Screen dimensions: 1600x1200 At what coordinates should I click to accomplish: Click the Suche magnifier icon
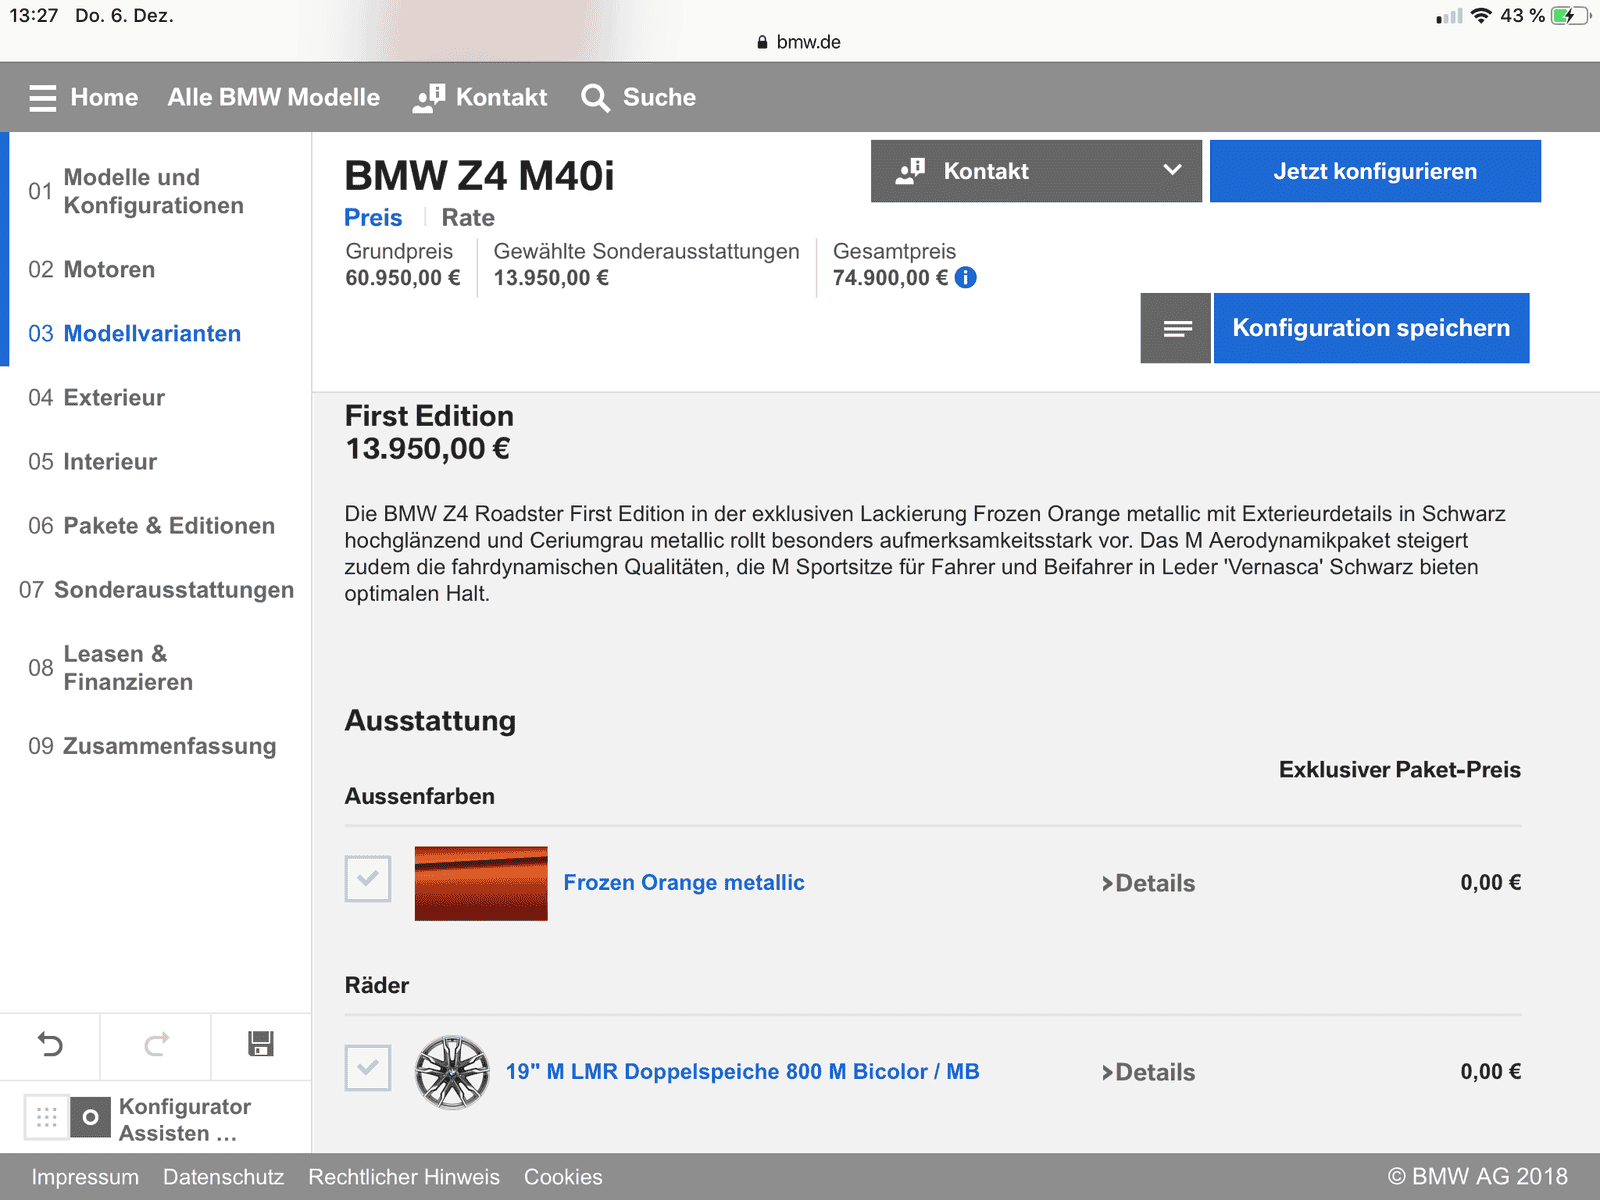(x=595, y=98)
